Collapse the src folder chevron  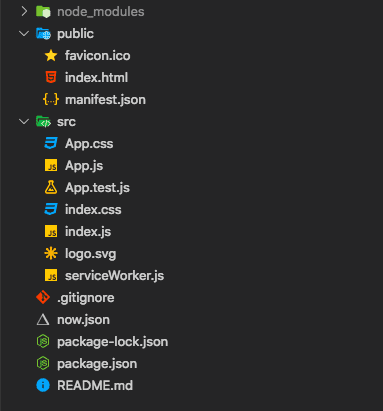[x=24, y=122]
